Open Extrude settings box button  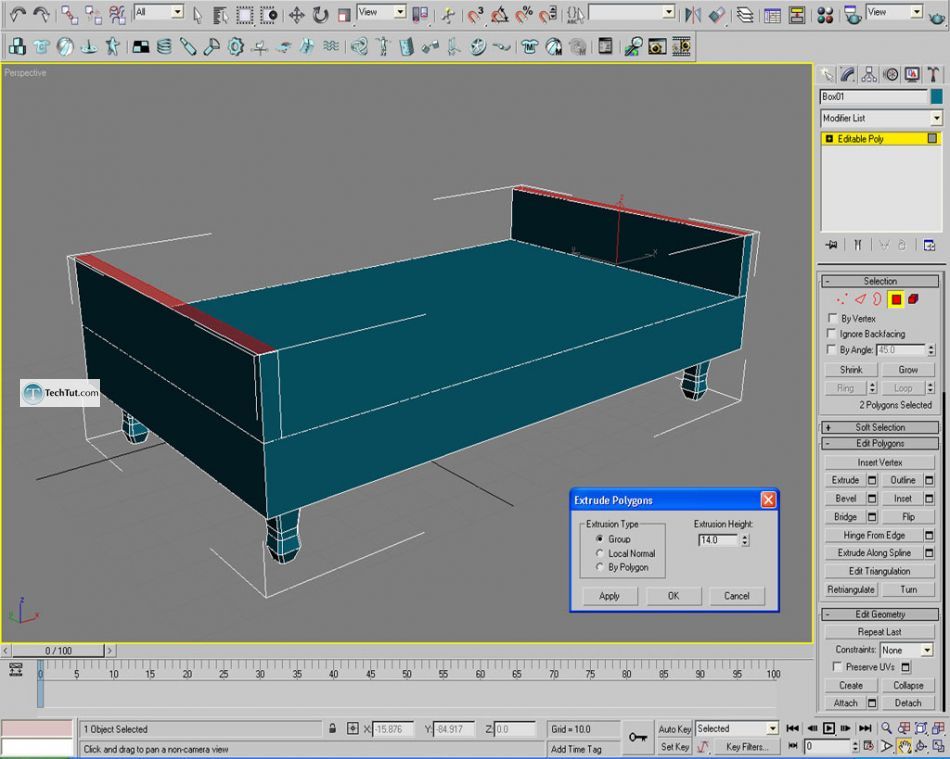point(872,480)
